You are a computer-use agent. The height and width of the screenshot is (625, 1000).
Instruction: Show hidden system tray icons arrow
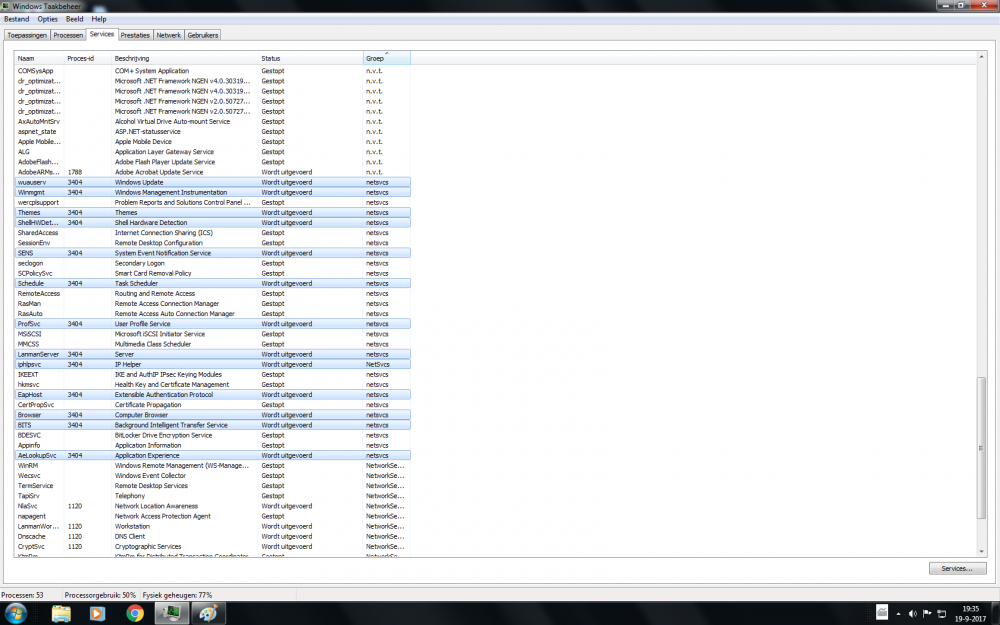click(899, 614)
